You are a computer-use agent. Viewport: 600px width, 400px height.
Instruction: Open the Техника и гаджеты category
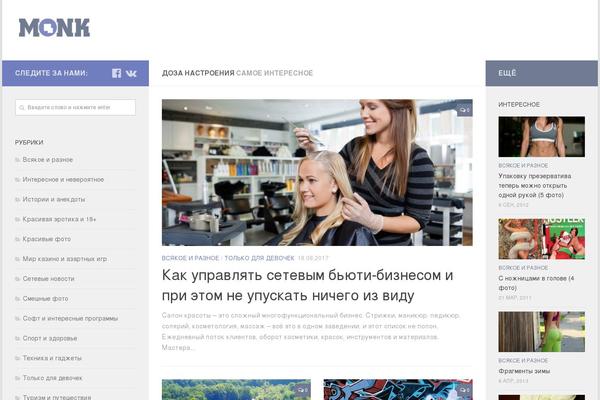pos(52,358)
